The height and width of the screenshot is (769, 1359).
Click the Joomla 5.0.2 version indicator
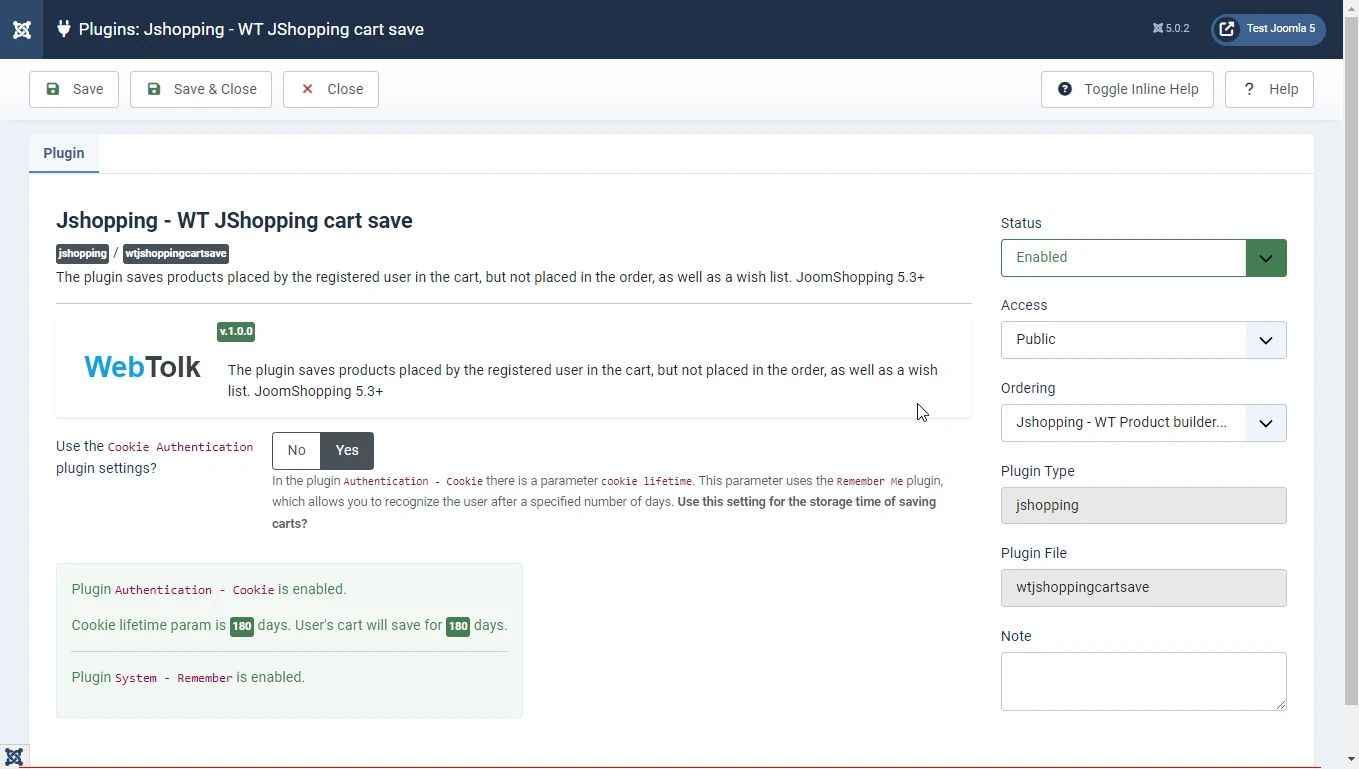(x=1171, y=29)
